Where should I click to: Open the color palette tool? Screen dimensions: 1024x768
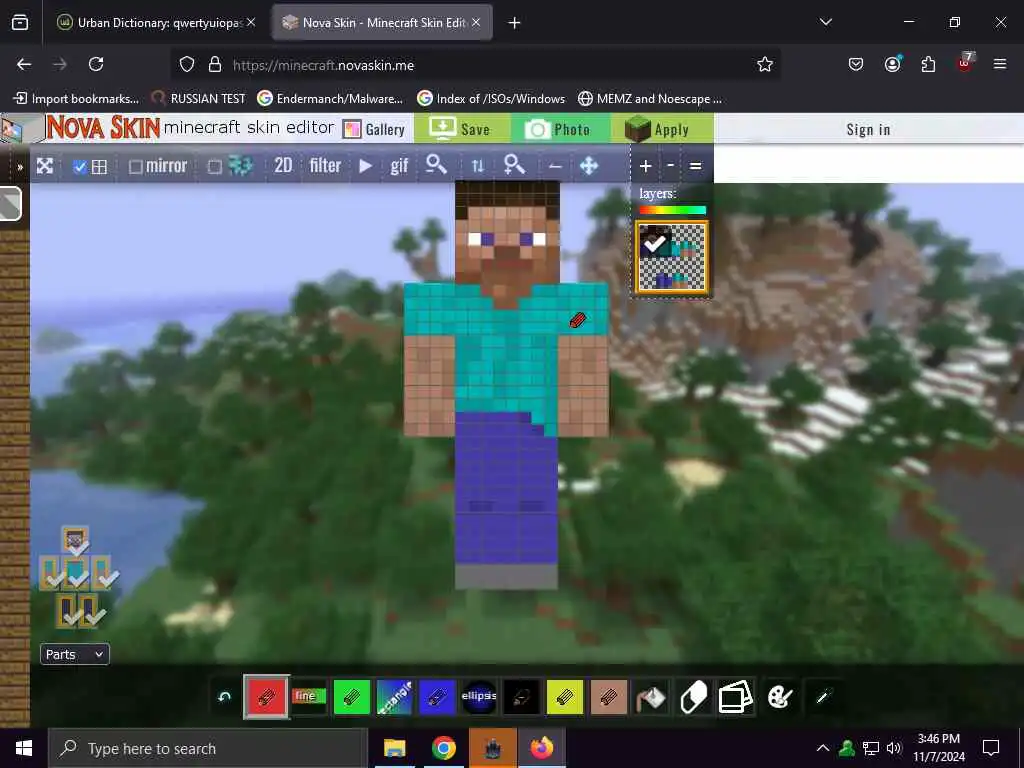coord(780,697)
